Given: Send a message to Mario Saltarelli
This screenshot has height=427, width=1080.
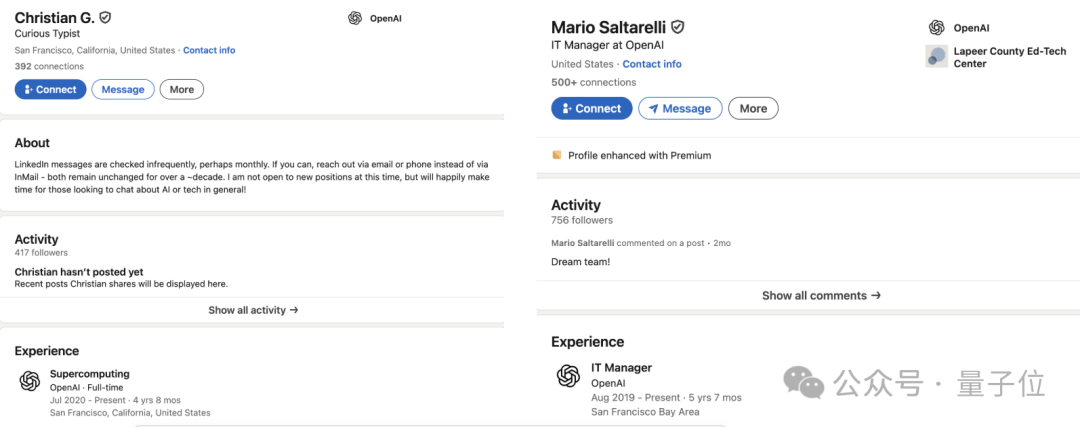Looking at the screenshot, I should click(x=680, y=108).
